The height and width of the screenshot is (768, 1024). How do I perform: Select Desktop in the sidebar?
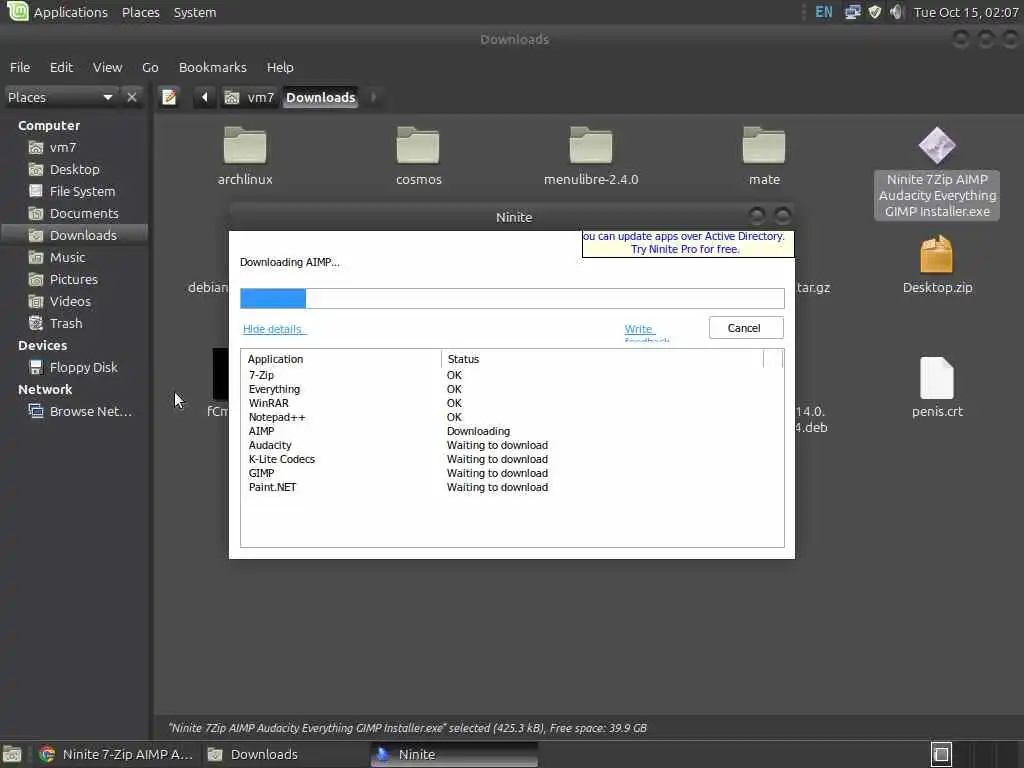click(74, 170)
